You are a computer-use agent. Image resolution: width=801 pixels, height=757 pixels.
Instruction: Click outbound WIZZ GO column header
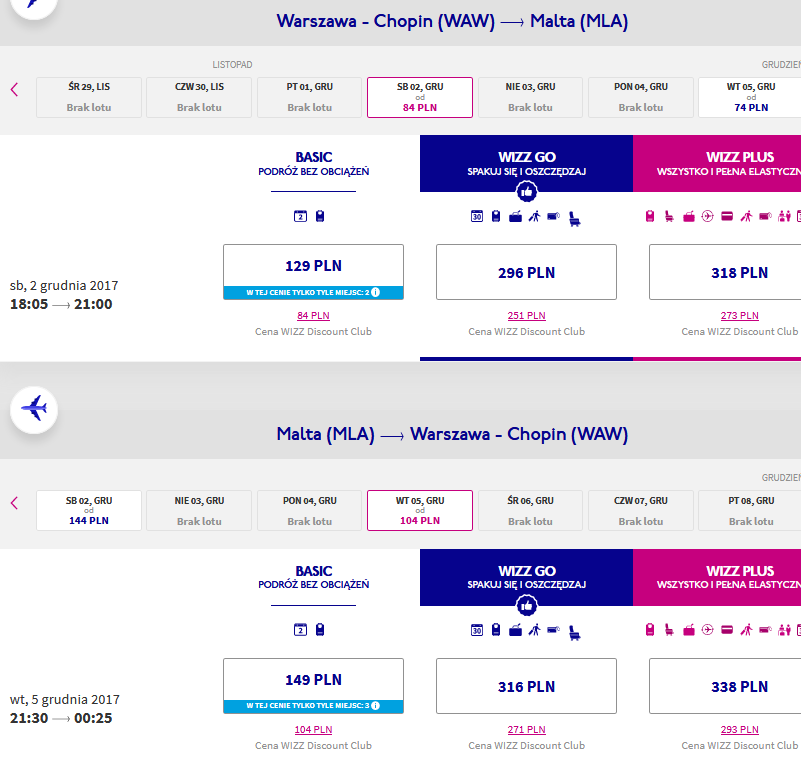526,163
